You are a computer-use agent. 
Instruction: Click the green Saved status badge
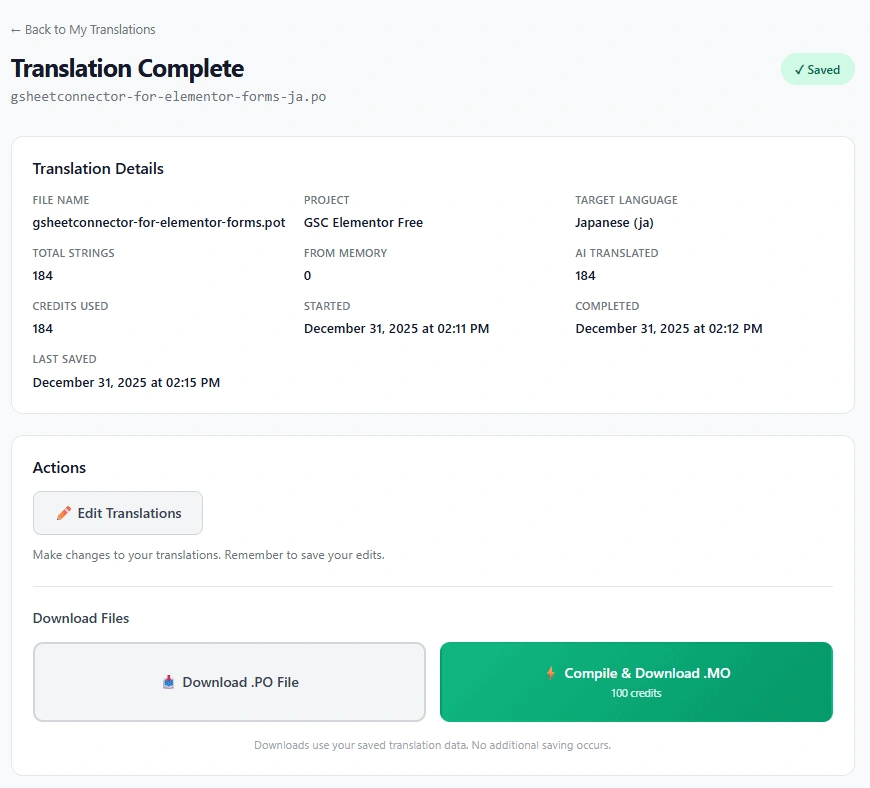click(x=817, y=69)
